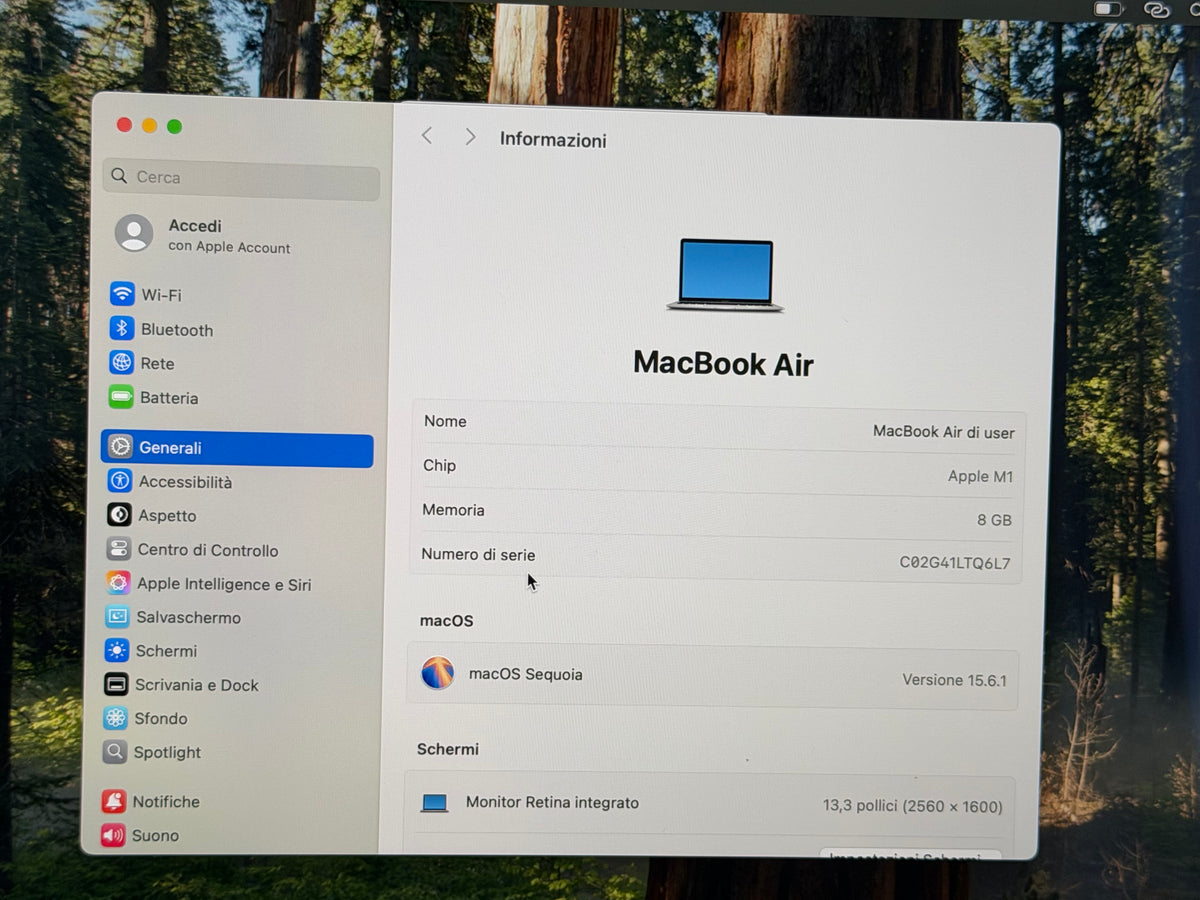Select the Notifiche label in the sidebar
Screen dimensions: 1200x900
click(x=166, y=802)
